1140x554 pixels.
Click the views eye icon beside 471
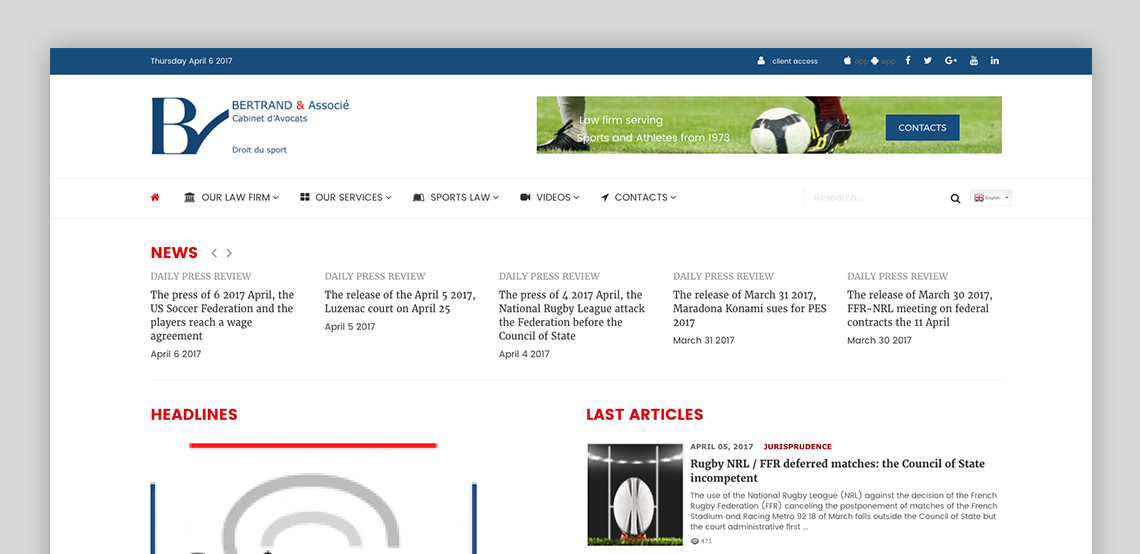tap(694, 541)
